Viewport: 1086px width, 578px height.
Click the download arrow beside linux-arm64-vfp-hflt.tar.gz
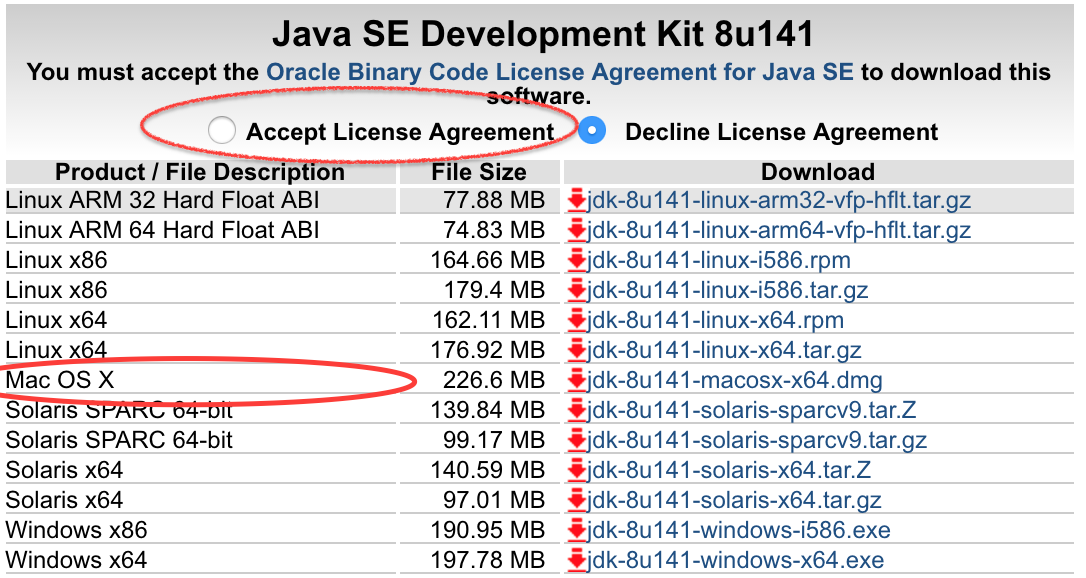(576, 231)
